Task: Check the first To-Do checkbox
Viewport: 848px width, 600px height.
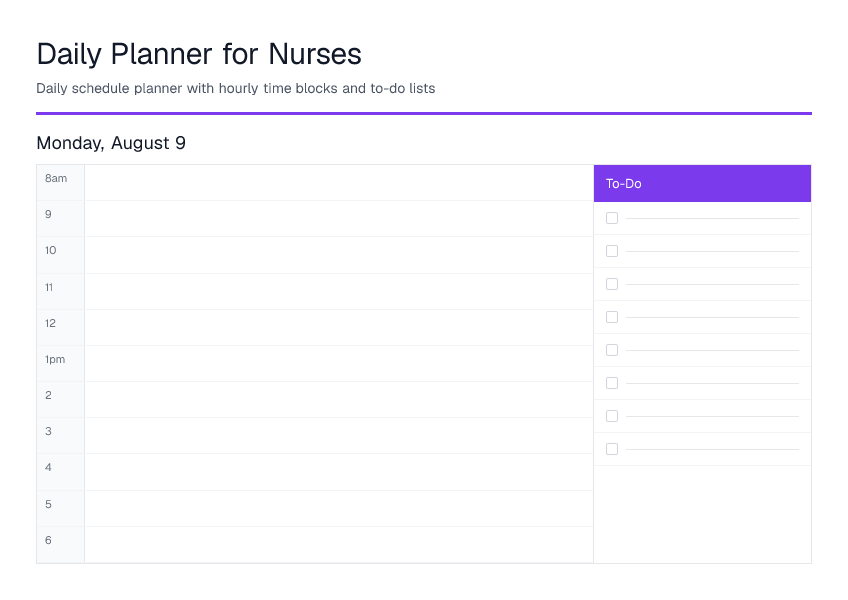Action: 612,218
